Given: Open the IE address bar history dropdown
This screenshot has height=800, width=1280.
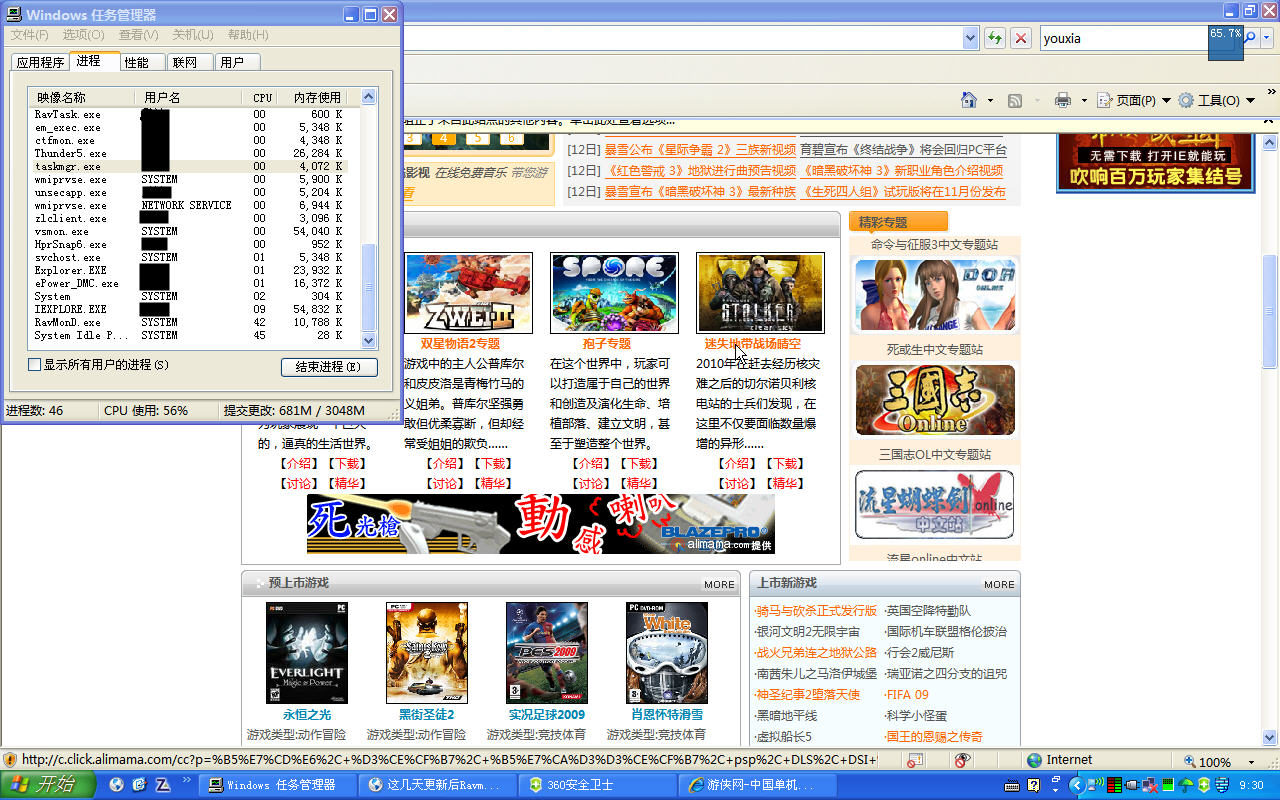Looking at the screenshot, I should (x=970, y=38).
